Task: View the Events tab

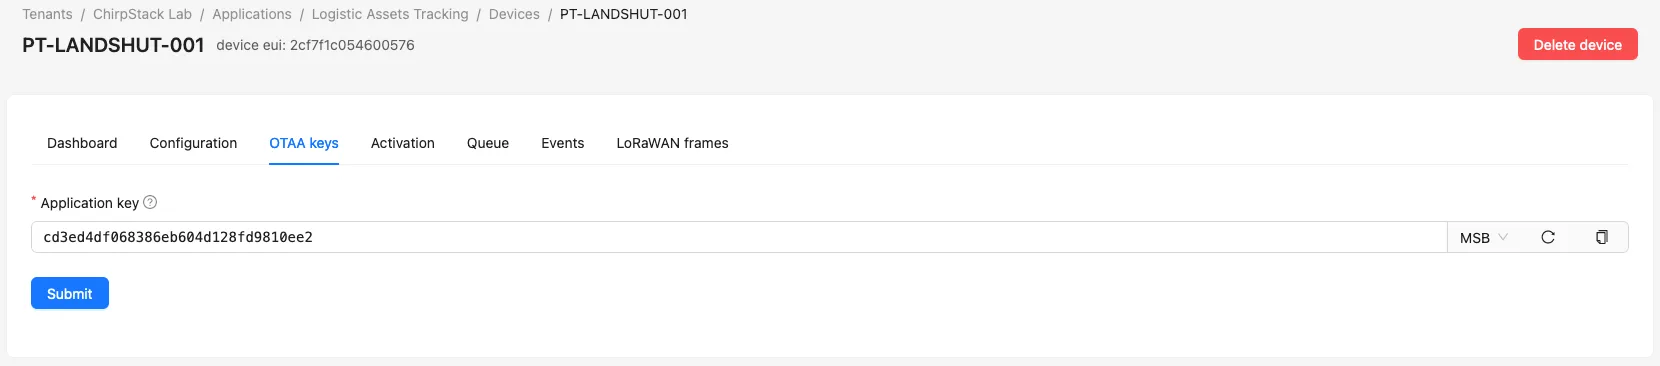Action: [x=563, y=143]
